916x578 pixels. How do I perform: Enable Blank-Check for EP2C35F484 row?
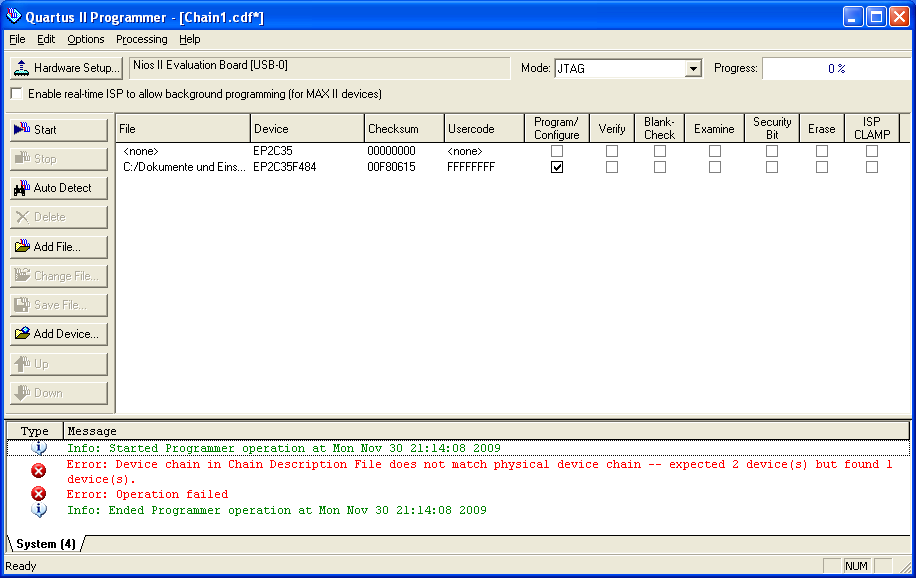click(660, 167)
